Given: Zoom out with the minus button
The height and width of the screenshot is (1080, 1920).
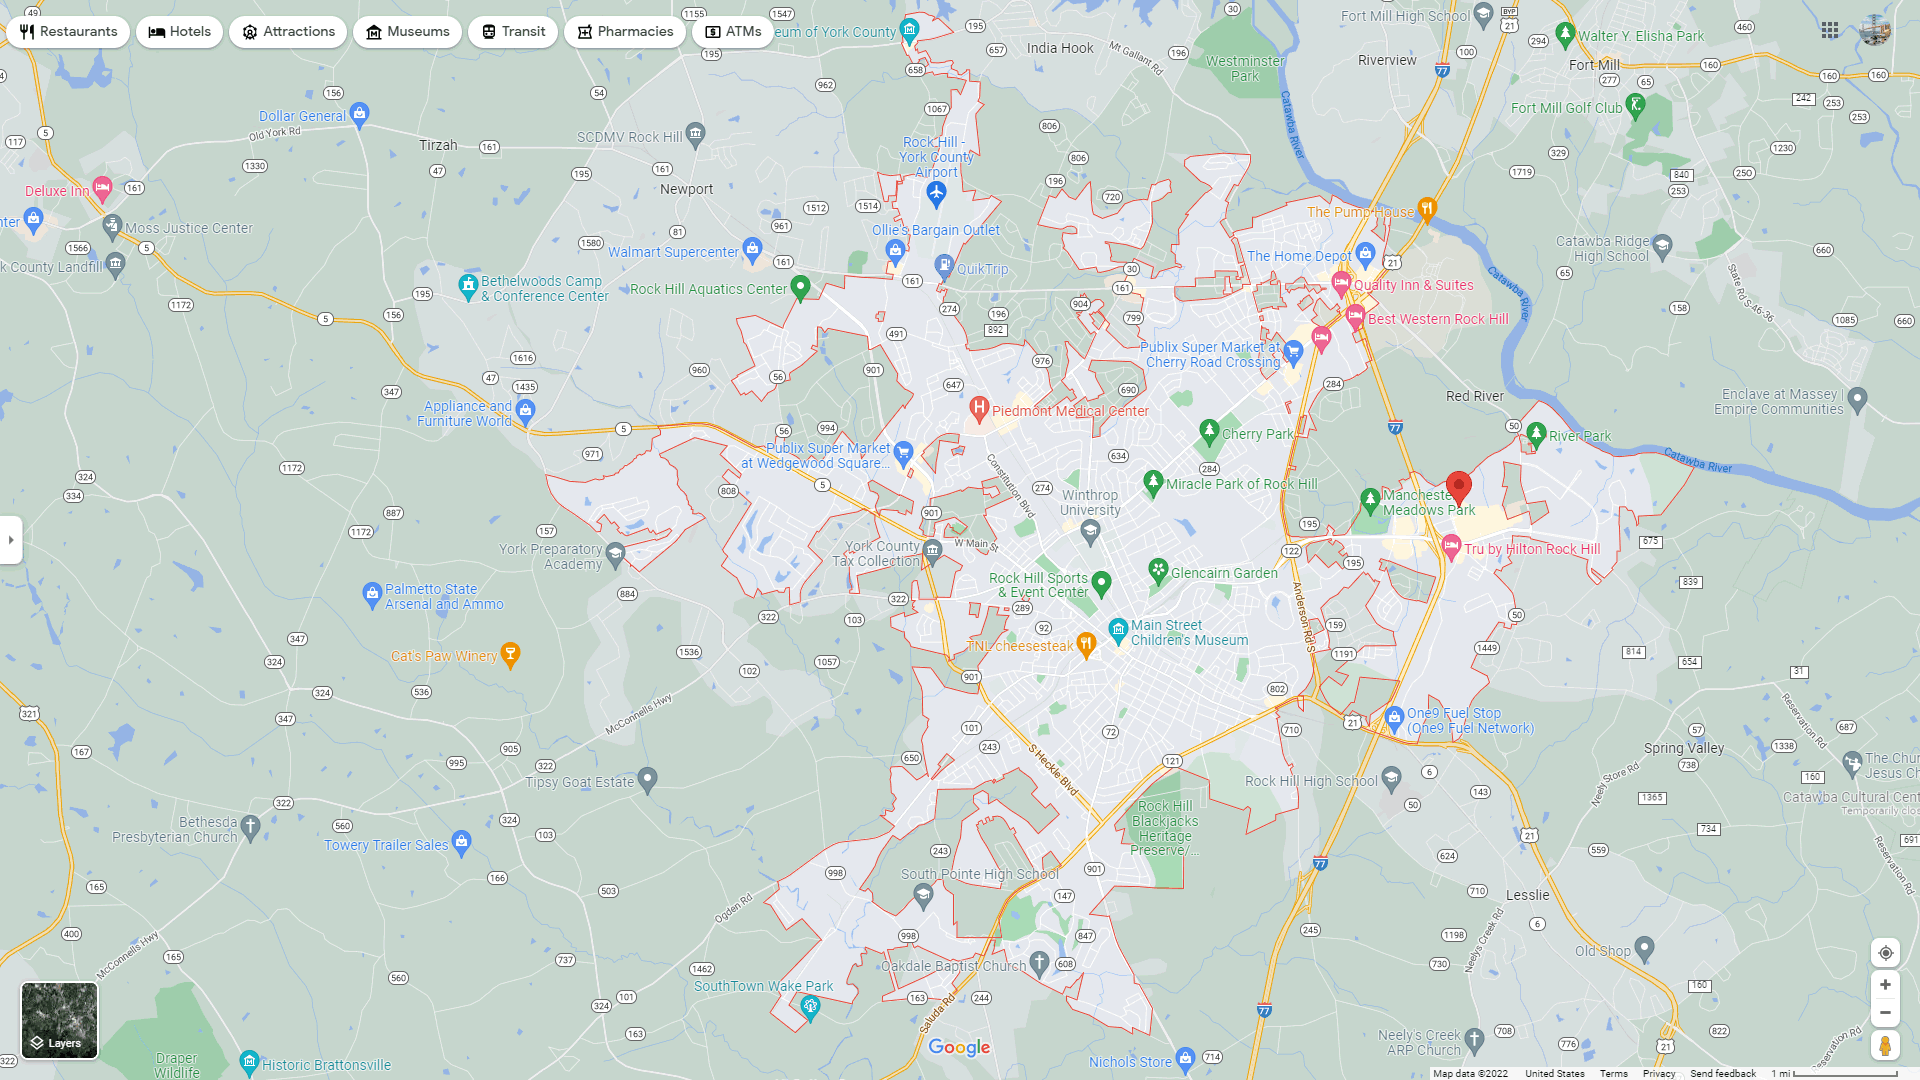Looking at the screenshot, I should pyautogui.click(x=1885, y=1013).
